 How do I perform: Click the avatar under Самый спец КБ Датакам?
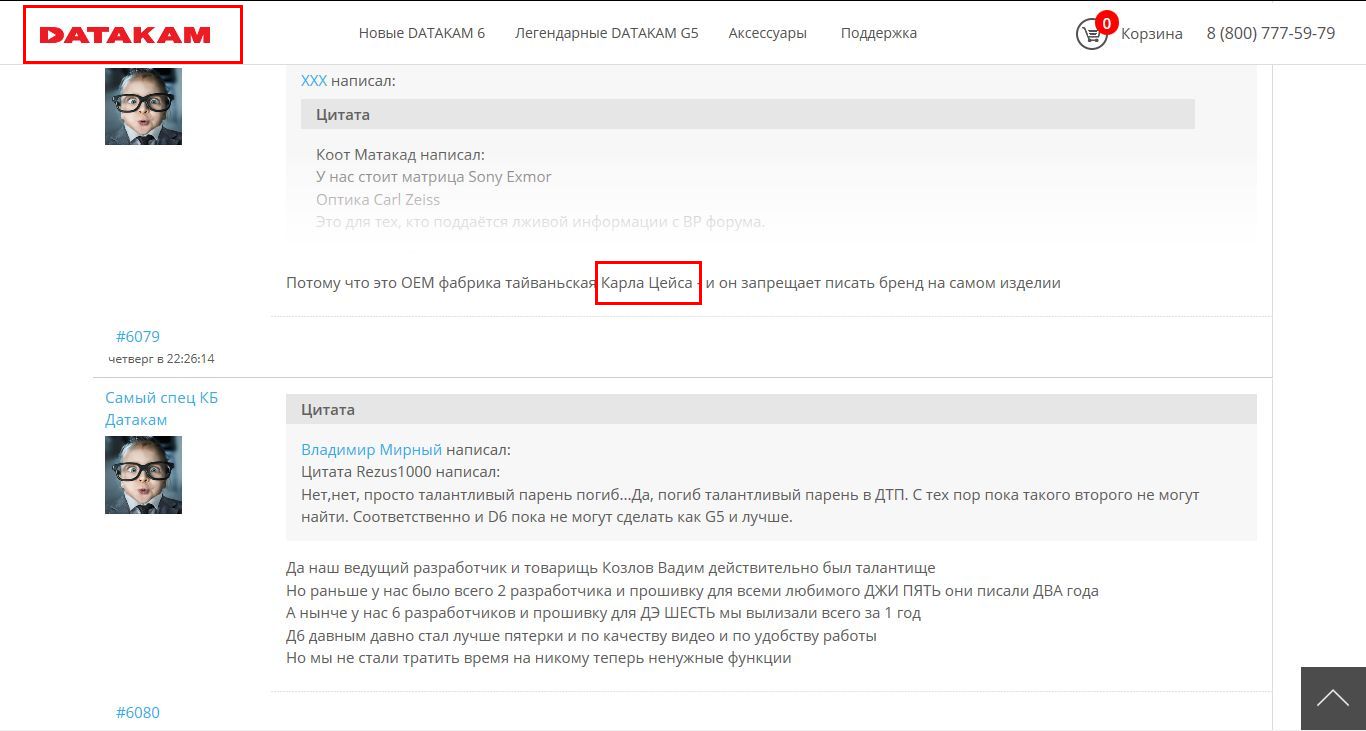point(143,475)
